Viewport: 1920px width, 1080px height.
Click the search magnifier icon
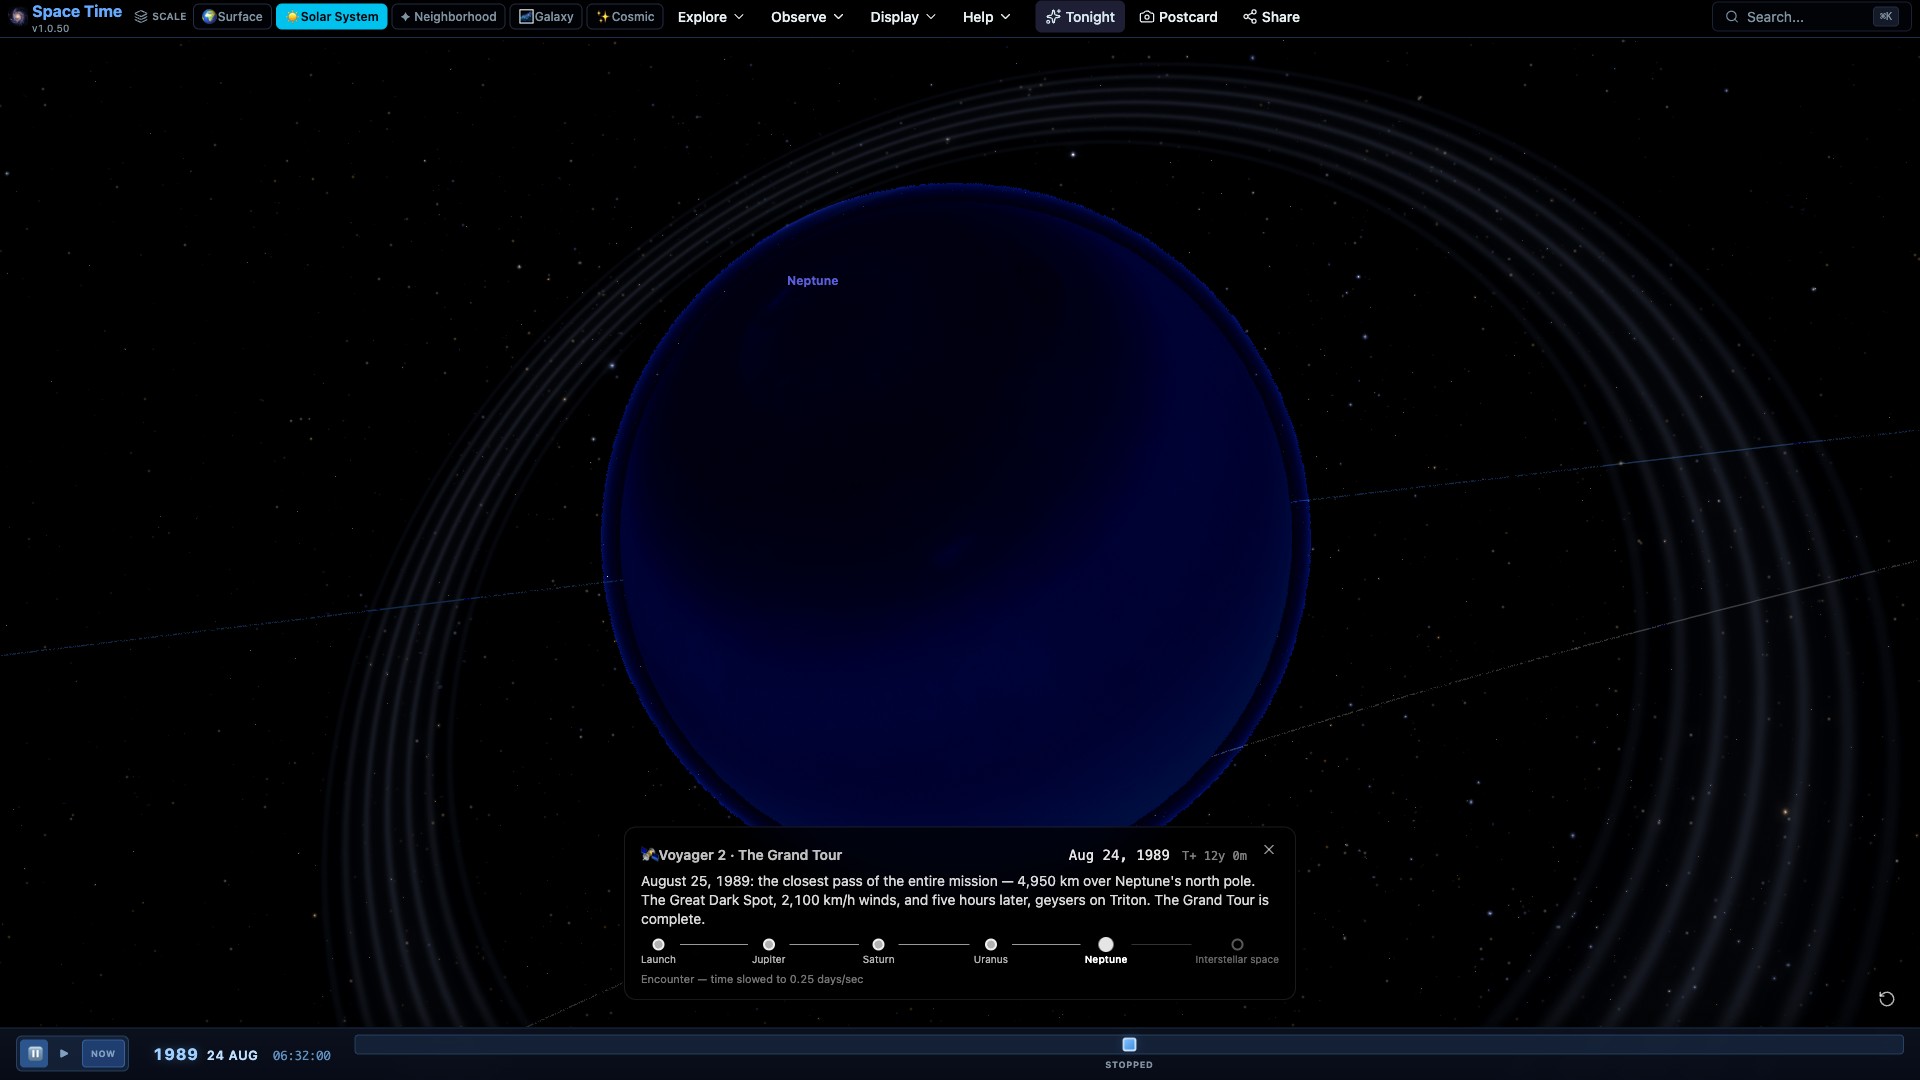1732,17
